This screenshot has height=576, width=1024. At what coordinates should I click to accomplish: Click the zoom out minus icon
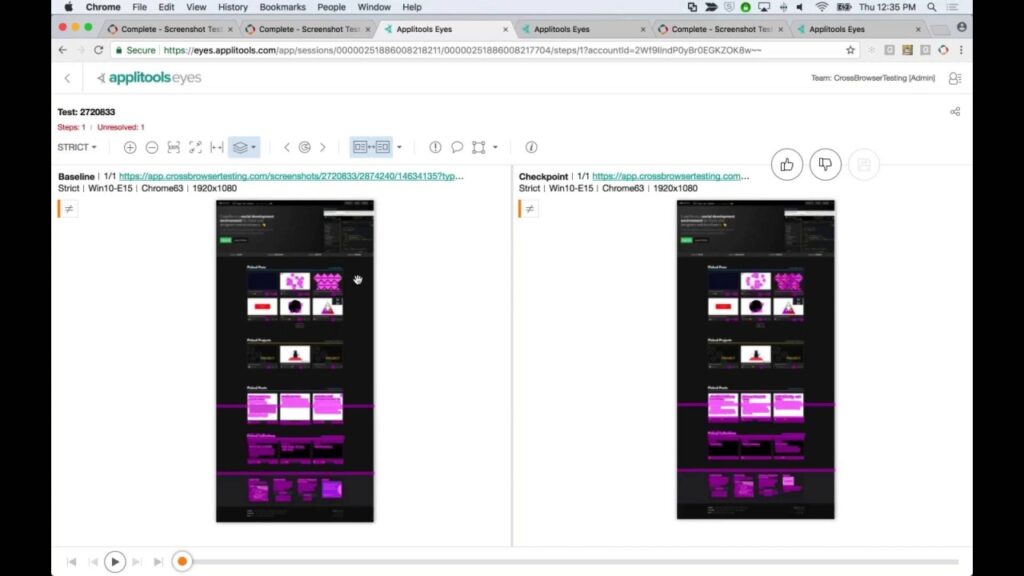tap(152, 147)
